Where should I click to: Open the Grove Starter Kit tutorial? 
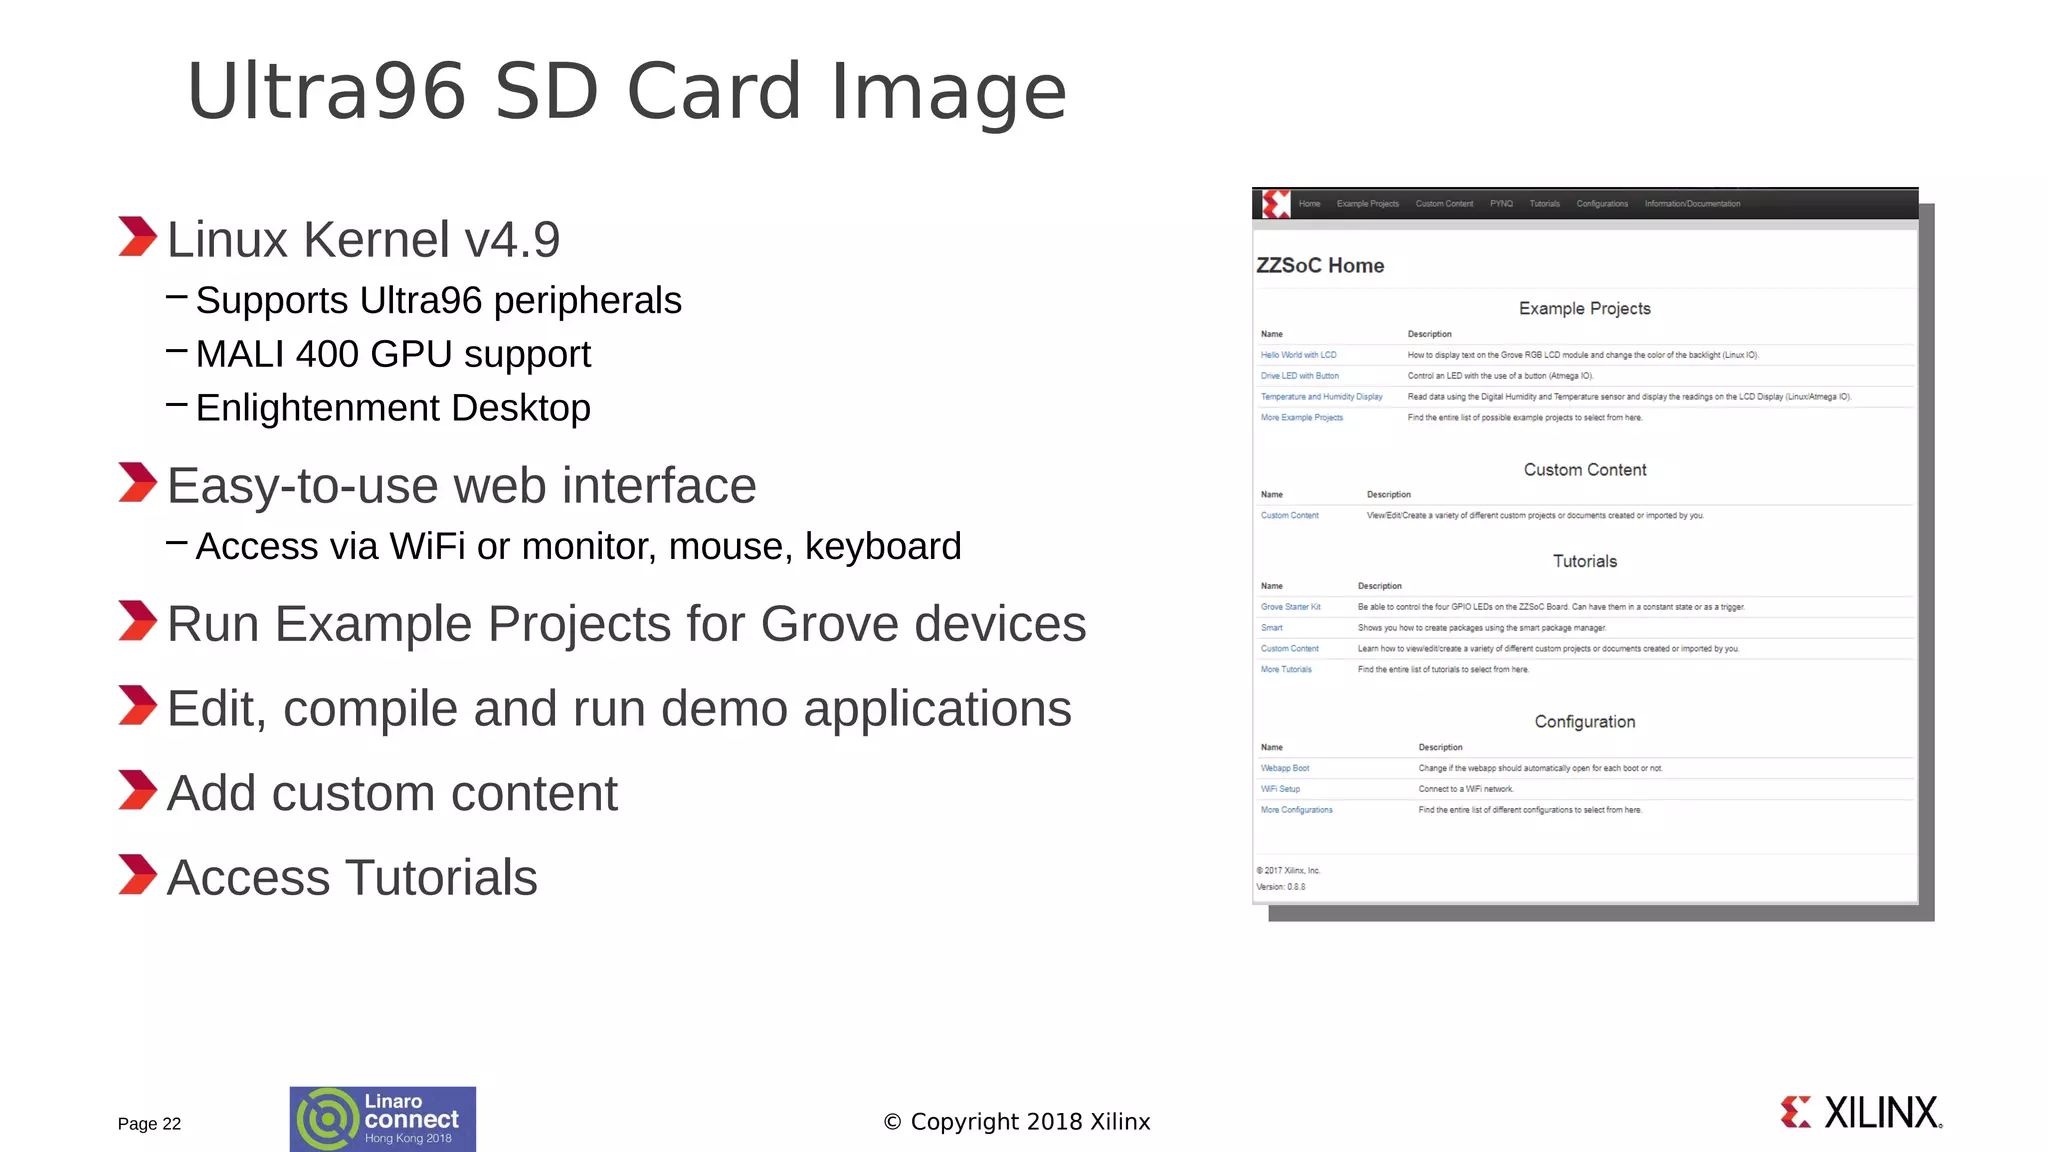pyautogui.click(x=1290, y=607)
